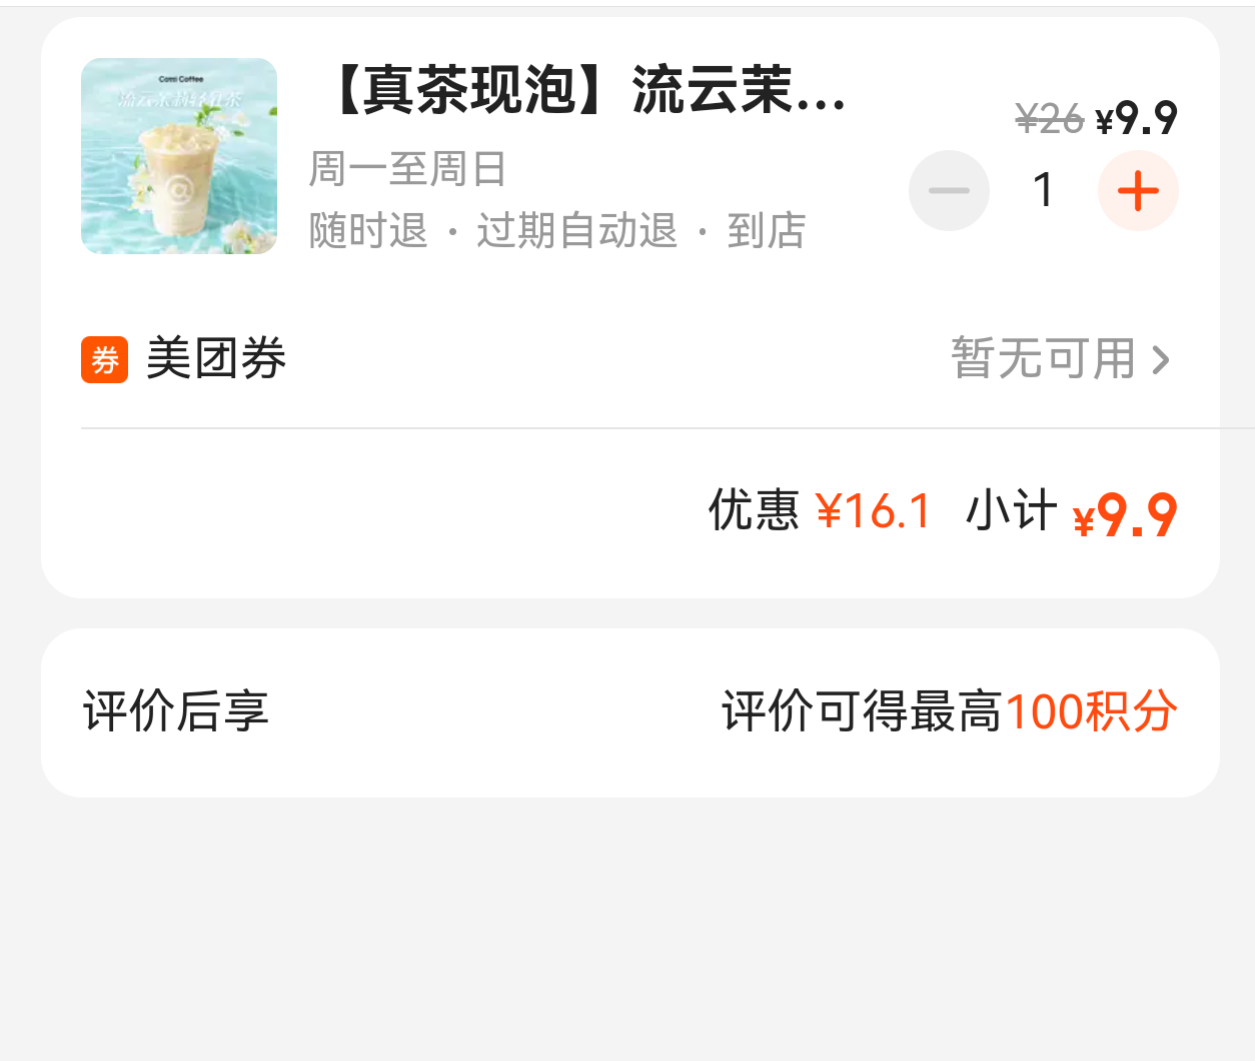Open the 评价后享 reward row
Viewport: 1255px width, 1061px height.
click(630, 712)
